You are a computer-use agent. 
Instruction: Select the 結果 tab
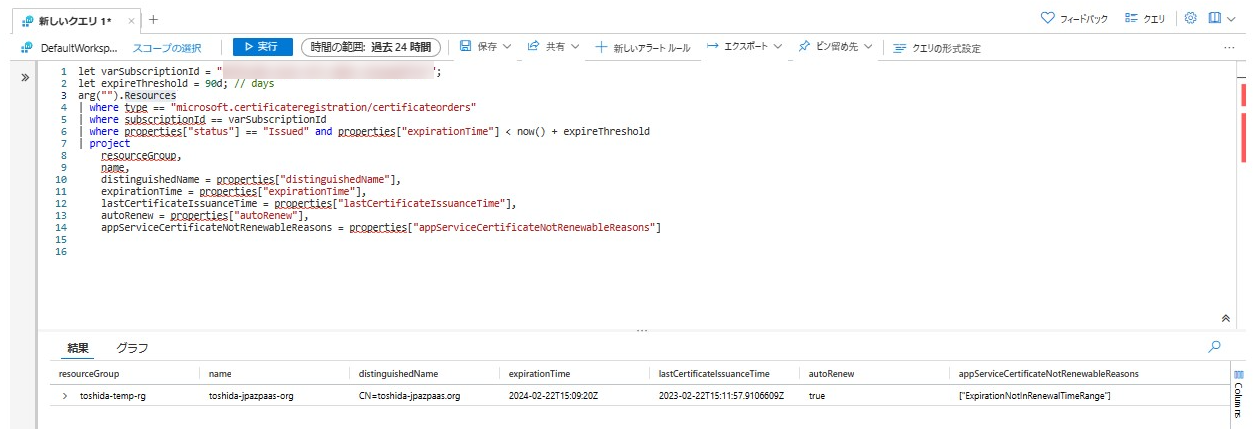pos(78,348)
